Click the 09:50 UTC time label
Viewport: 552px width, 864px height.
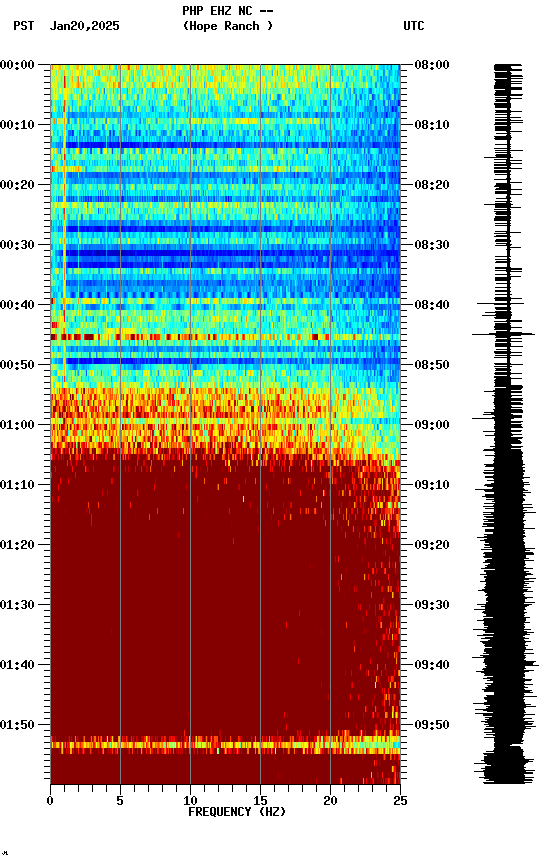click(432, 725)
